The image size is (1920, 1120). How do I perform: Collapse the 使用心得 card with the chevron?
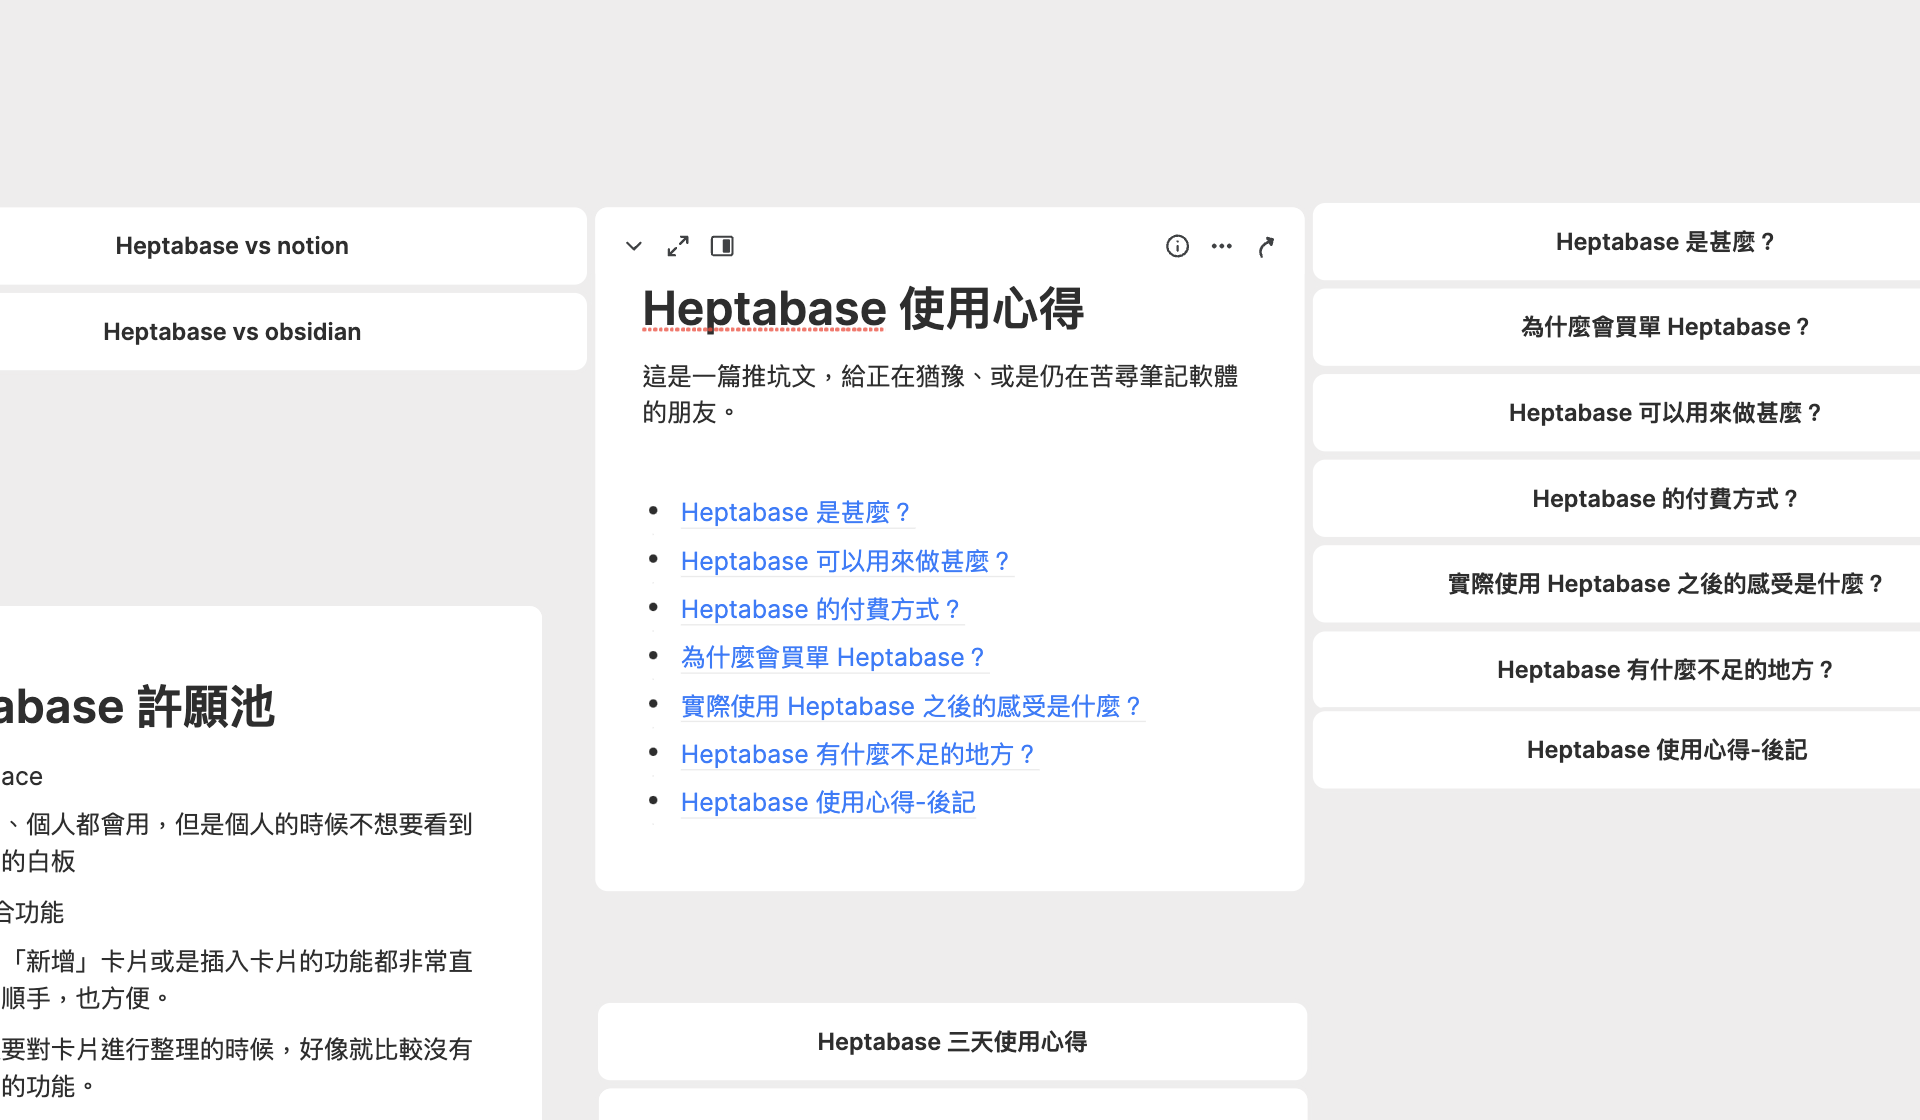(x=633, y=245)
